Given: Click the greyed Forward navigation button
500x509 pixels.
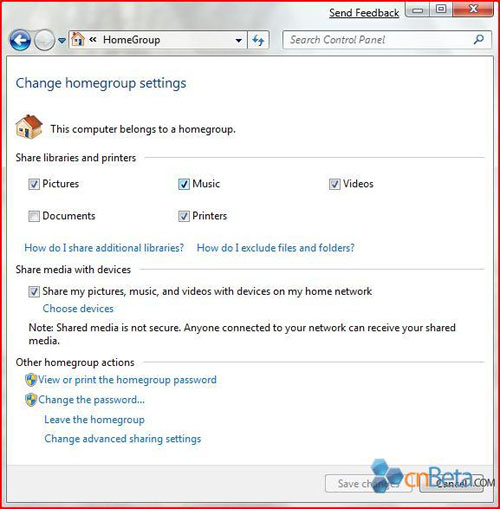Looking at the screenshot, I should (44, 40).
